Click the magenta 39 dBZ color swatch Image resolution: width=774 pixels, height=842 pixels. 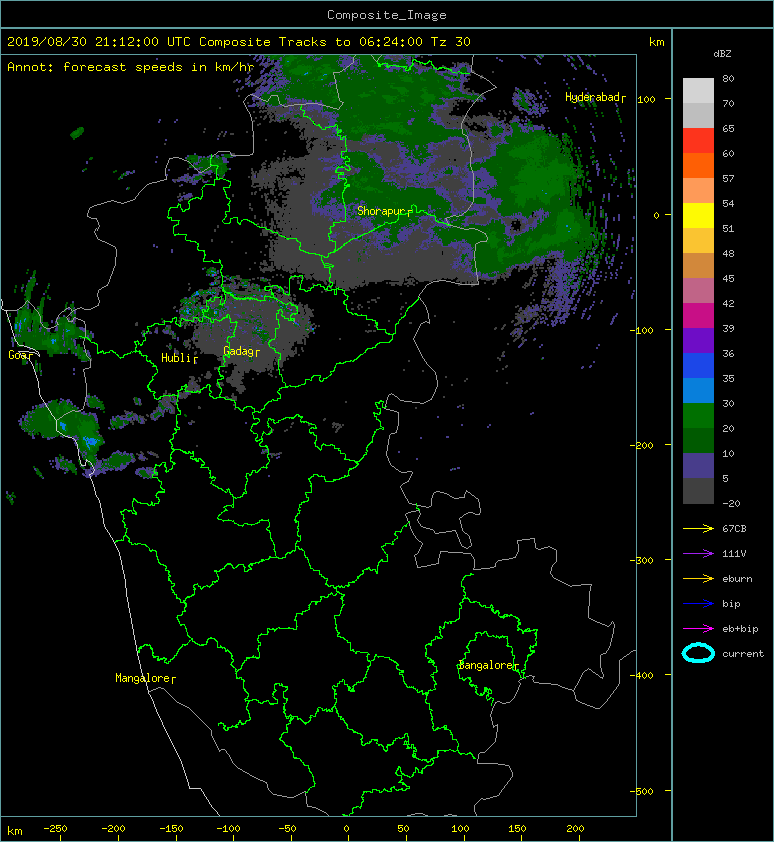(698, 315)
